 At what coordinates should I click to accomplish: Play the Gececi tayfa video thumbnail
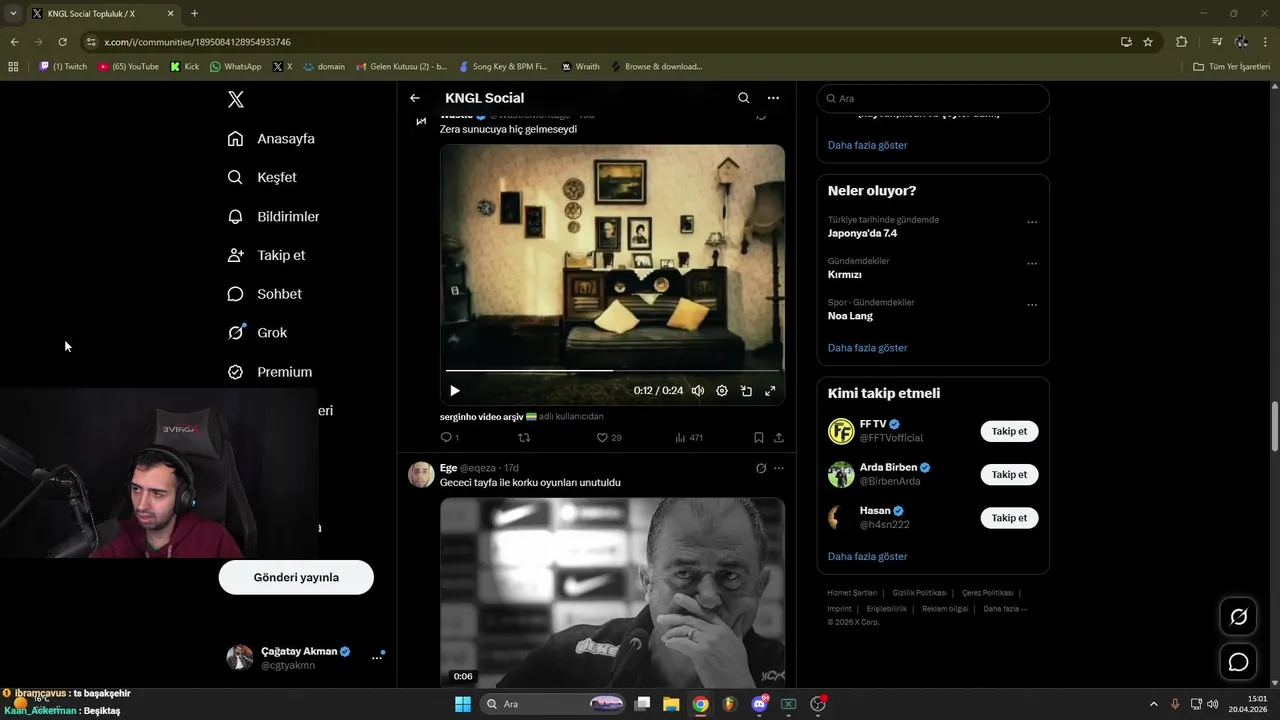[612, 592]
